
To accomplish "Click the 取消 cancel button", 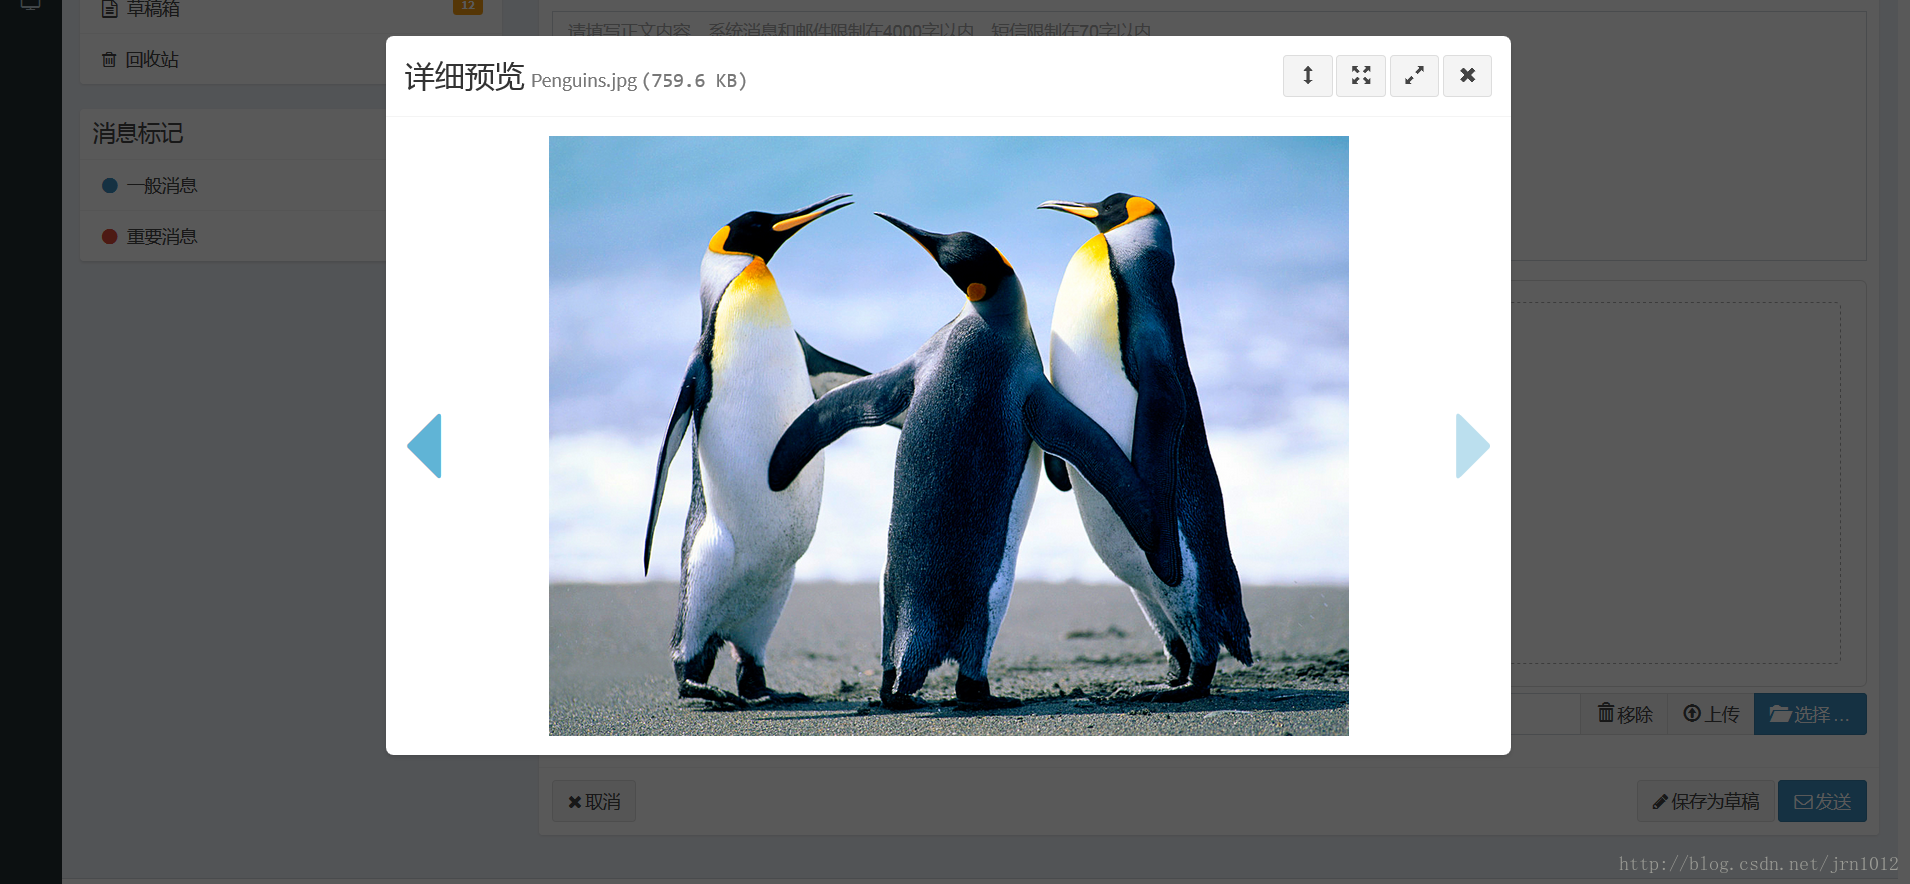I will coord(594,802).
